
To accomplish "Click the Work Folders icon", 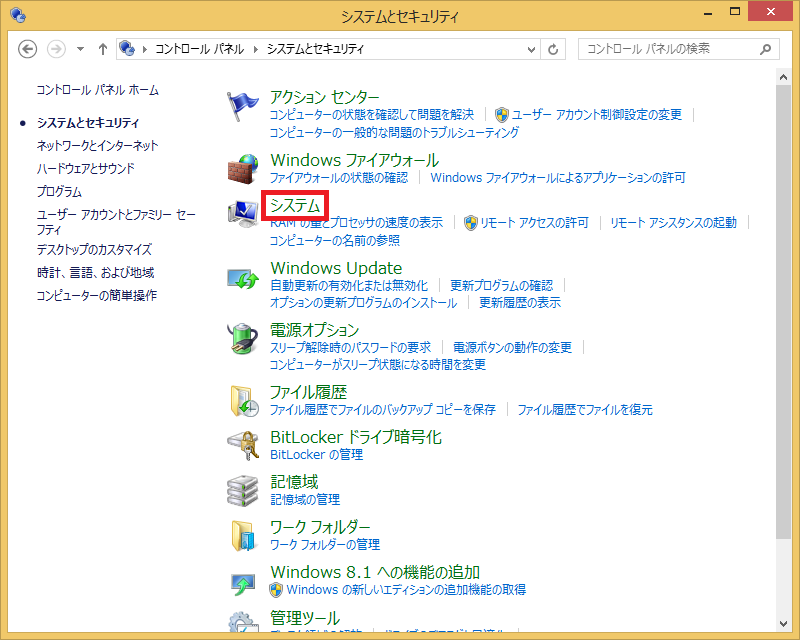I will coord(243,536).
